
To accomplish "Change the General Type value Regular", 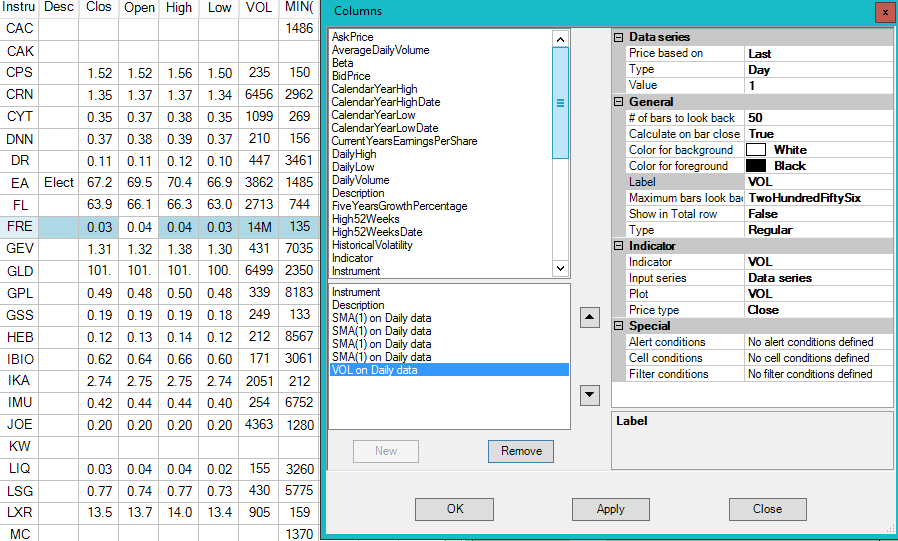I will click(818, 230).
